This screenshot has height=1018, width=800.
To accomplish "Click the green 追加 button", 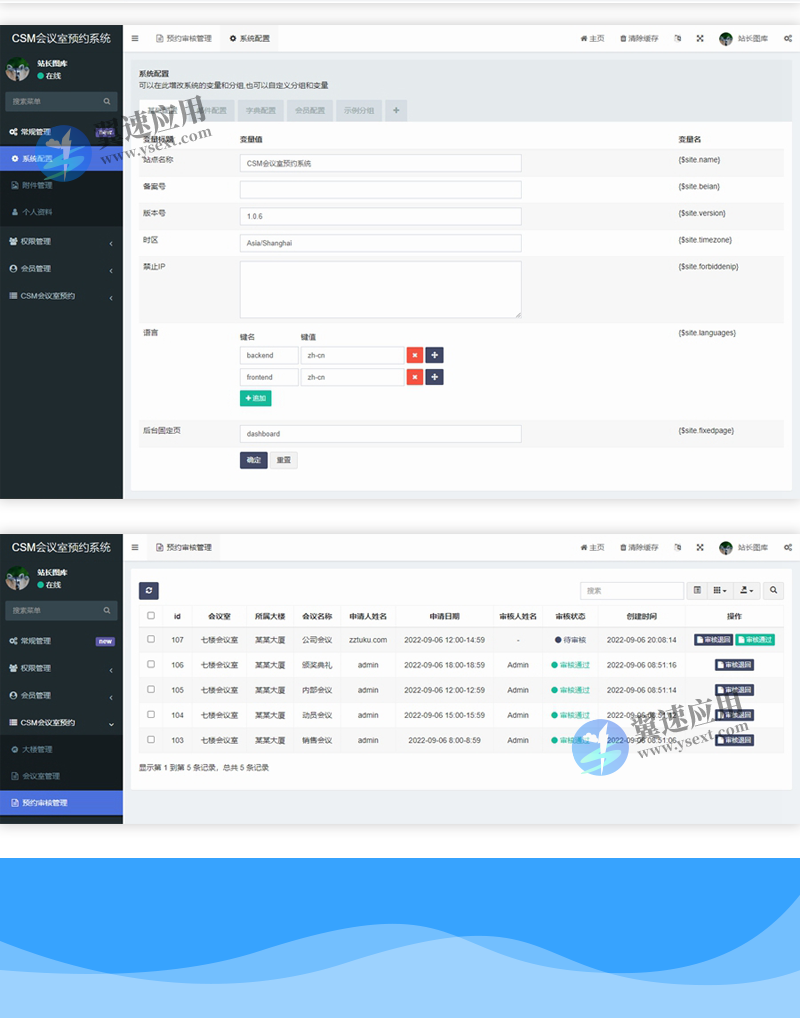I will pyautogui.click(x=255, y=398).
